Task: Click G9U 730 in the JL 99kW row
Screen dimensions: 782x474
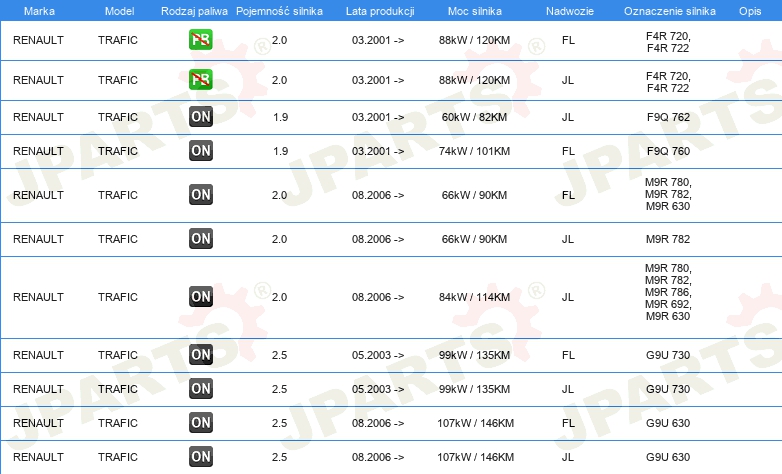Action: (668, 389)
